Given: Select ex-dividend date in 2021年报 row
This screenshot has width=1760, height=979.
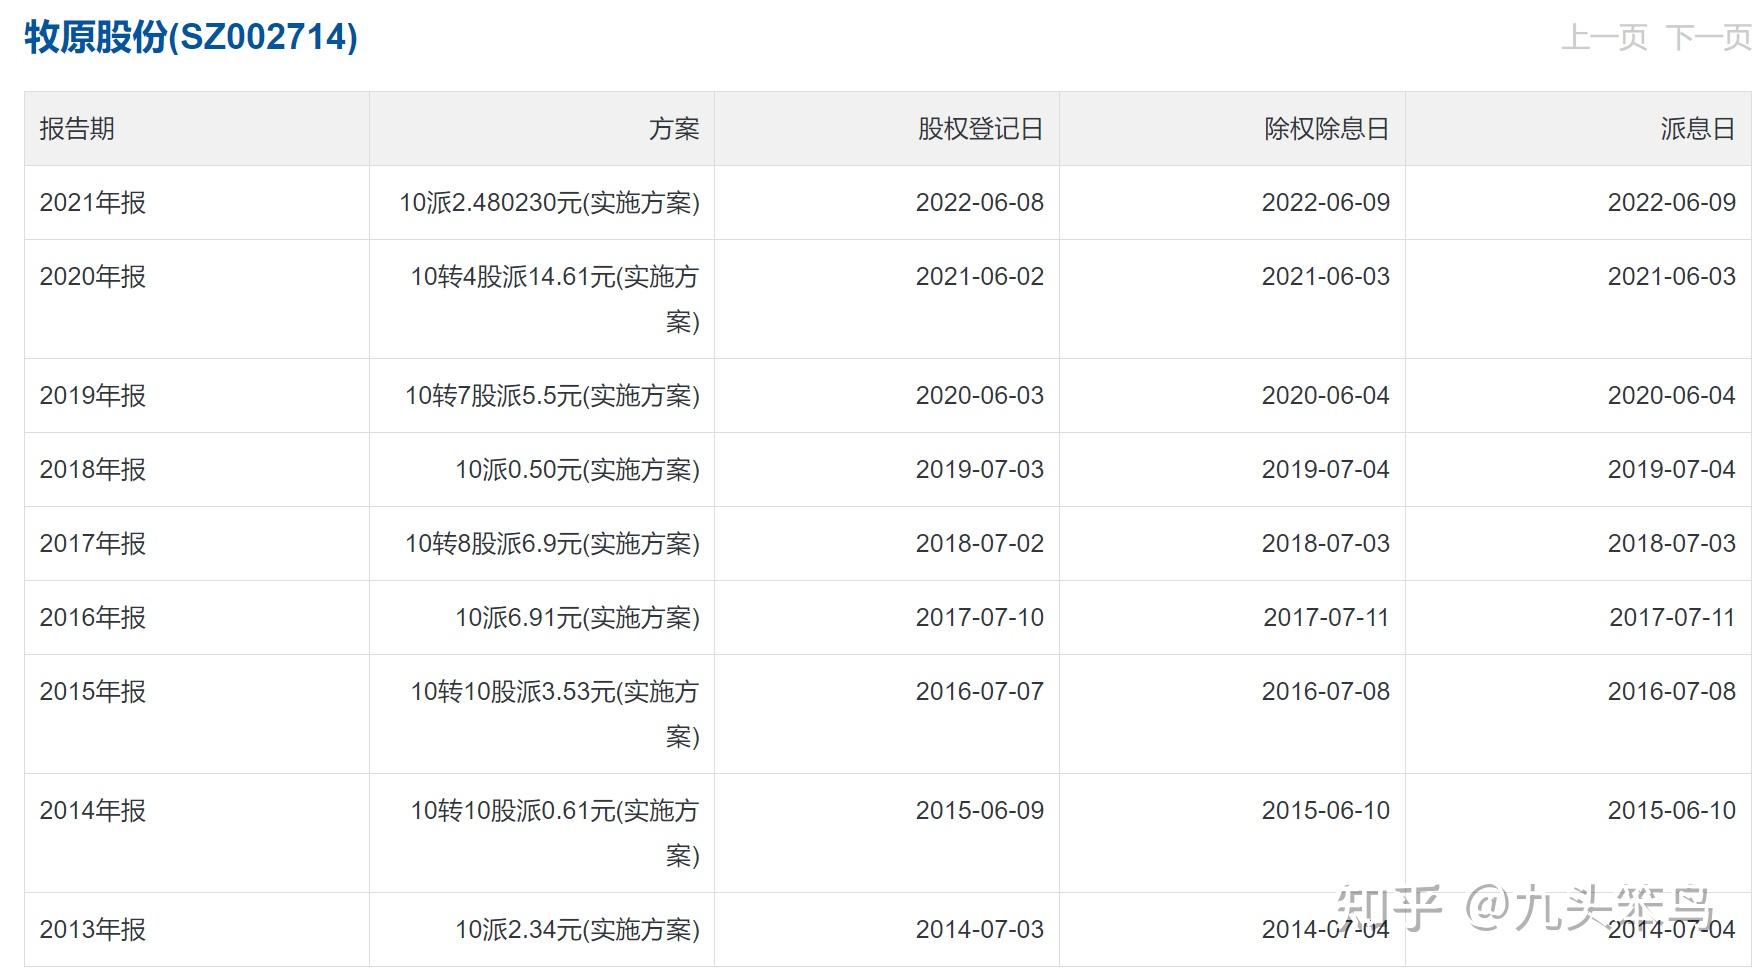Looking at the screenshot, I should click(1326, 203).
